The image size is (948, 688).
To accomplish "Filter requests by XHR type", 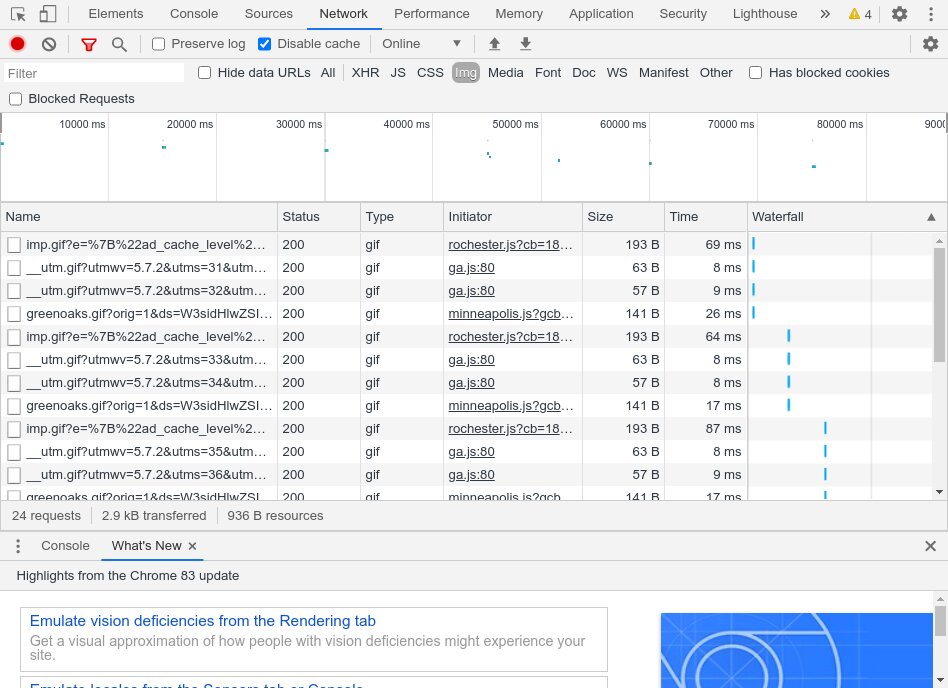I will click(365, 73).
